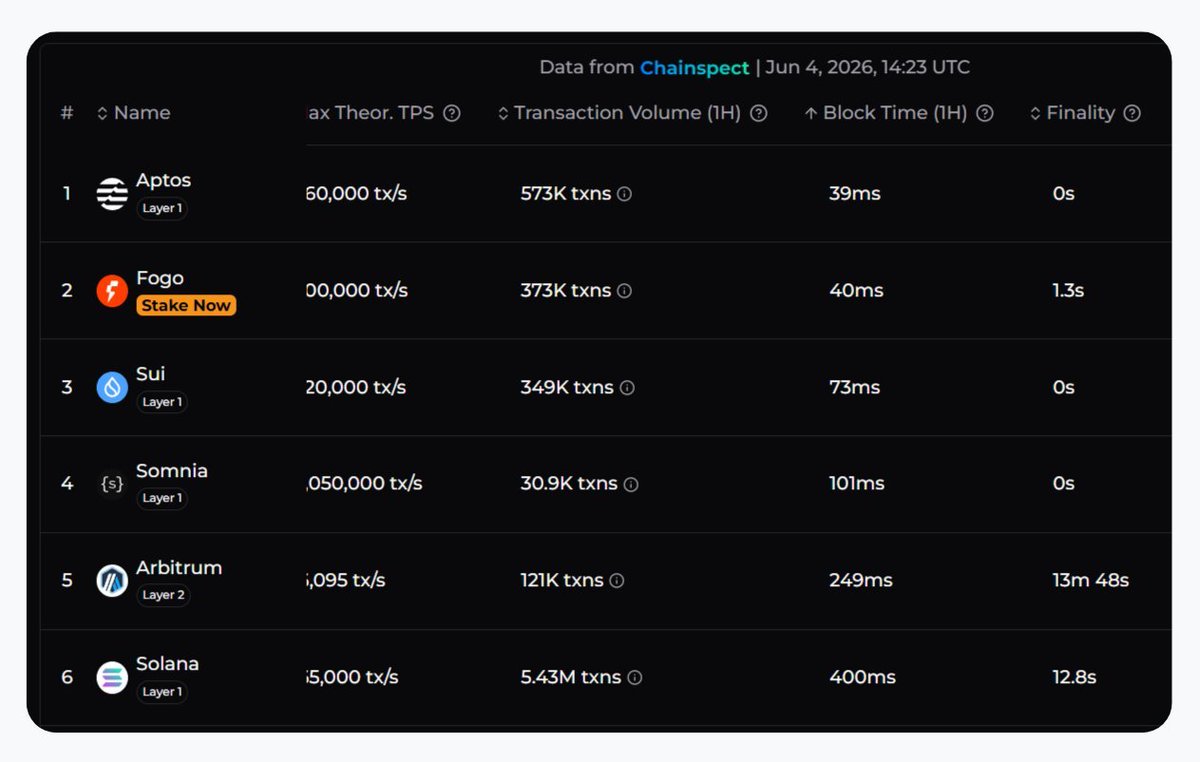Click the Fogo chain logo
The image size is (1200, 762).
112,290
